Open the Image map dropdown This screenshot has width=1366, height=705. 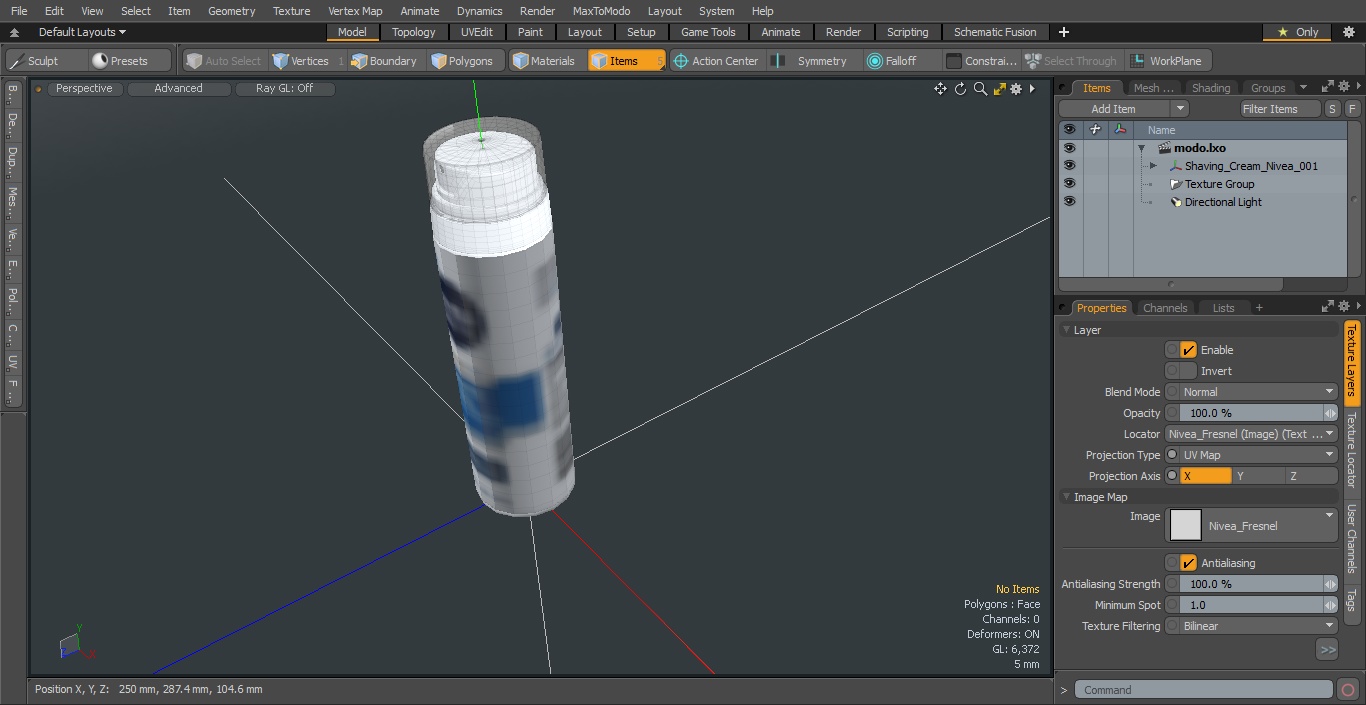click(1251, 526)
